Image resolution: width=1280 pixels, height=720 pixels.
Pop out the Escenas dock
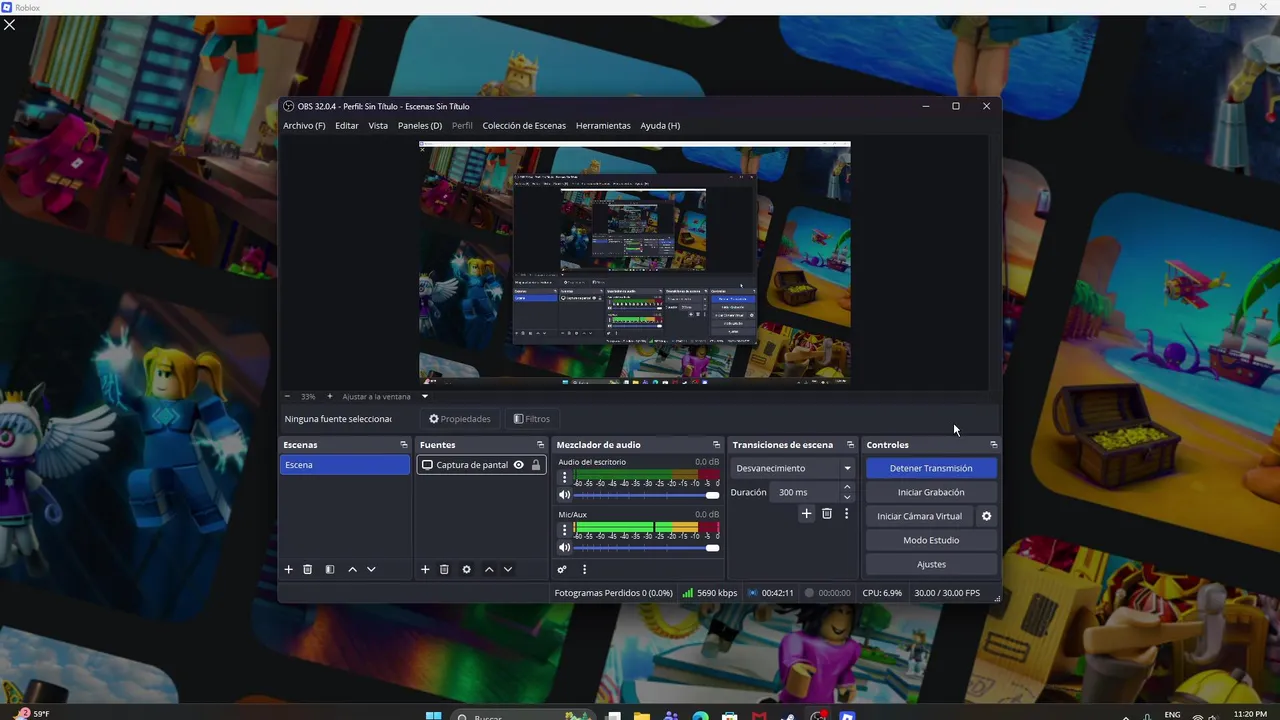tap(404, 445)
